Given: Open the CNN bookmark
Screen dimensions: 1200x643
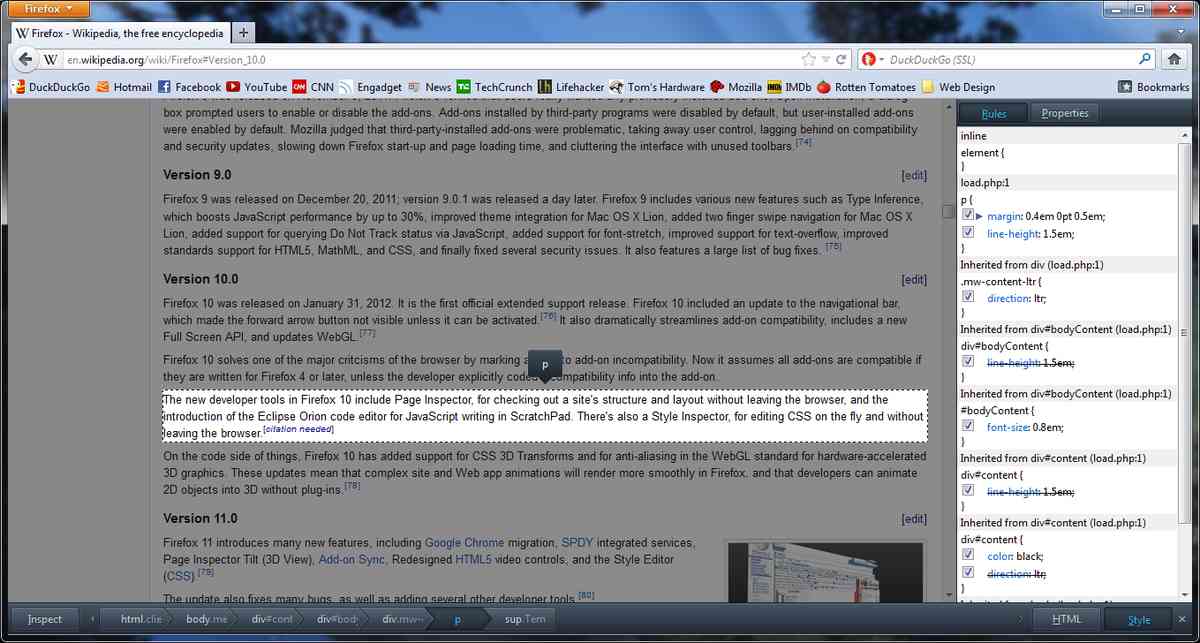Looking at the screenshot, I should 313,87.
